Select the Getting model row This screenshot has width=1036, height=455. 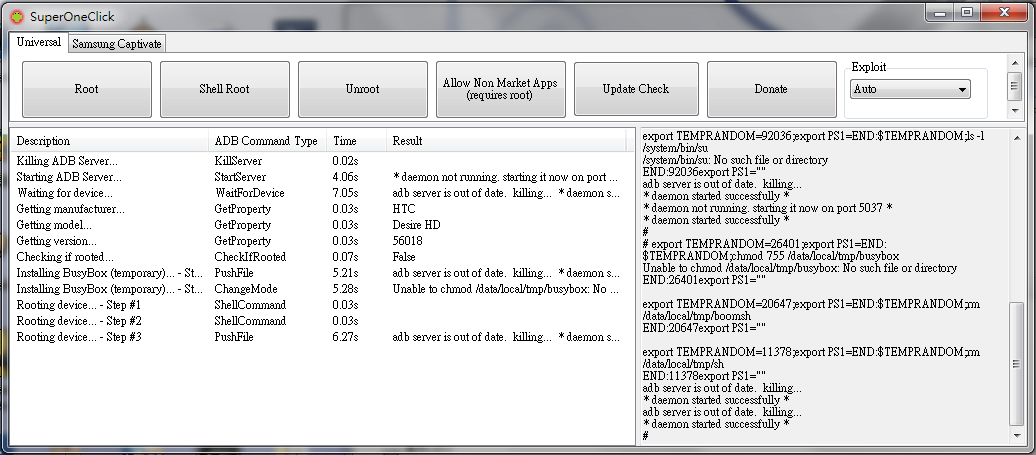coord(318,225)
